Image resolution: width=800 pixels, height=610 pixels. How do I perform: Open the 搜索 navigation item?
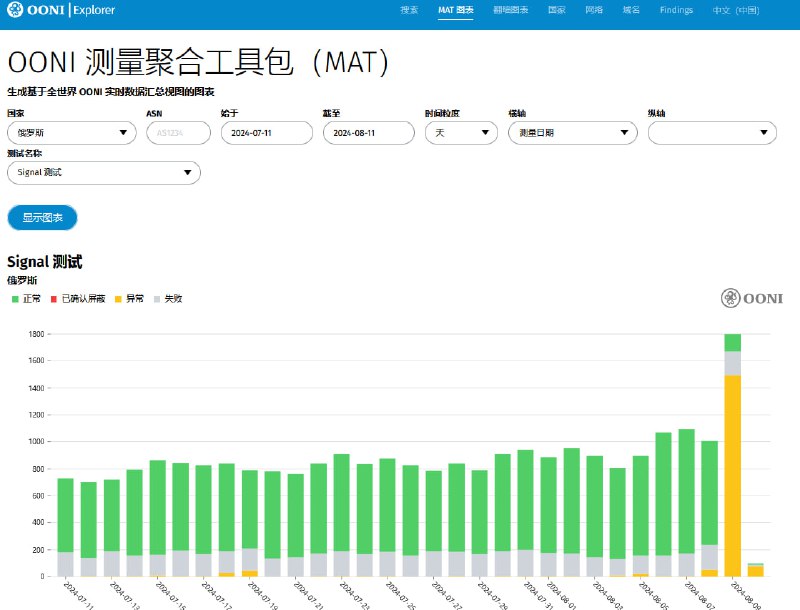click(x=409, y=10)
